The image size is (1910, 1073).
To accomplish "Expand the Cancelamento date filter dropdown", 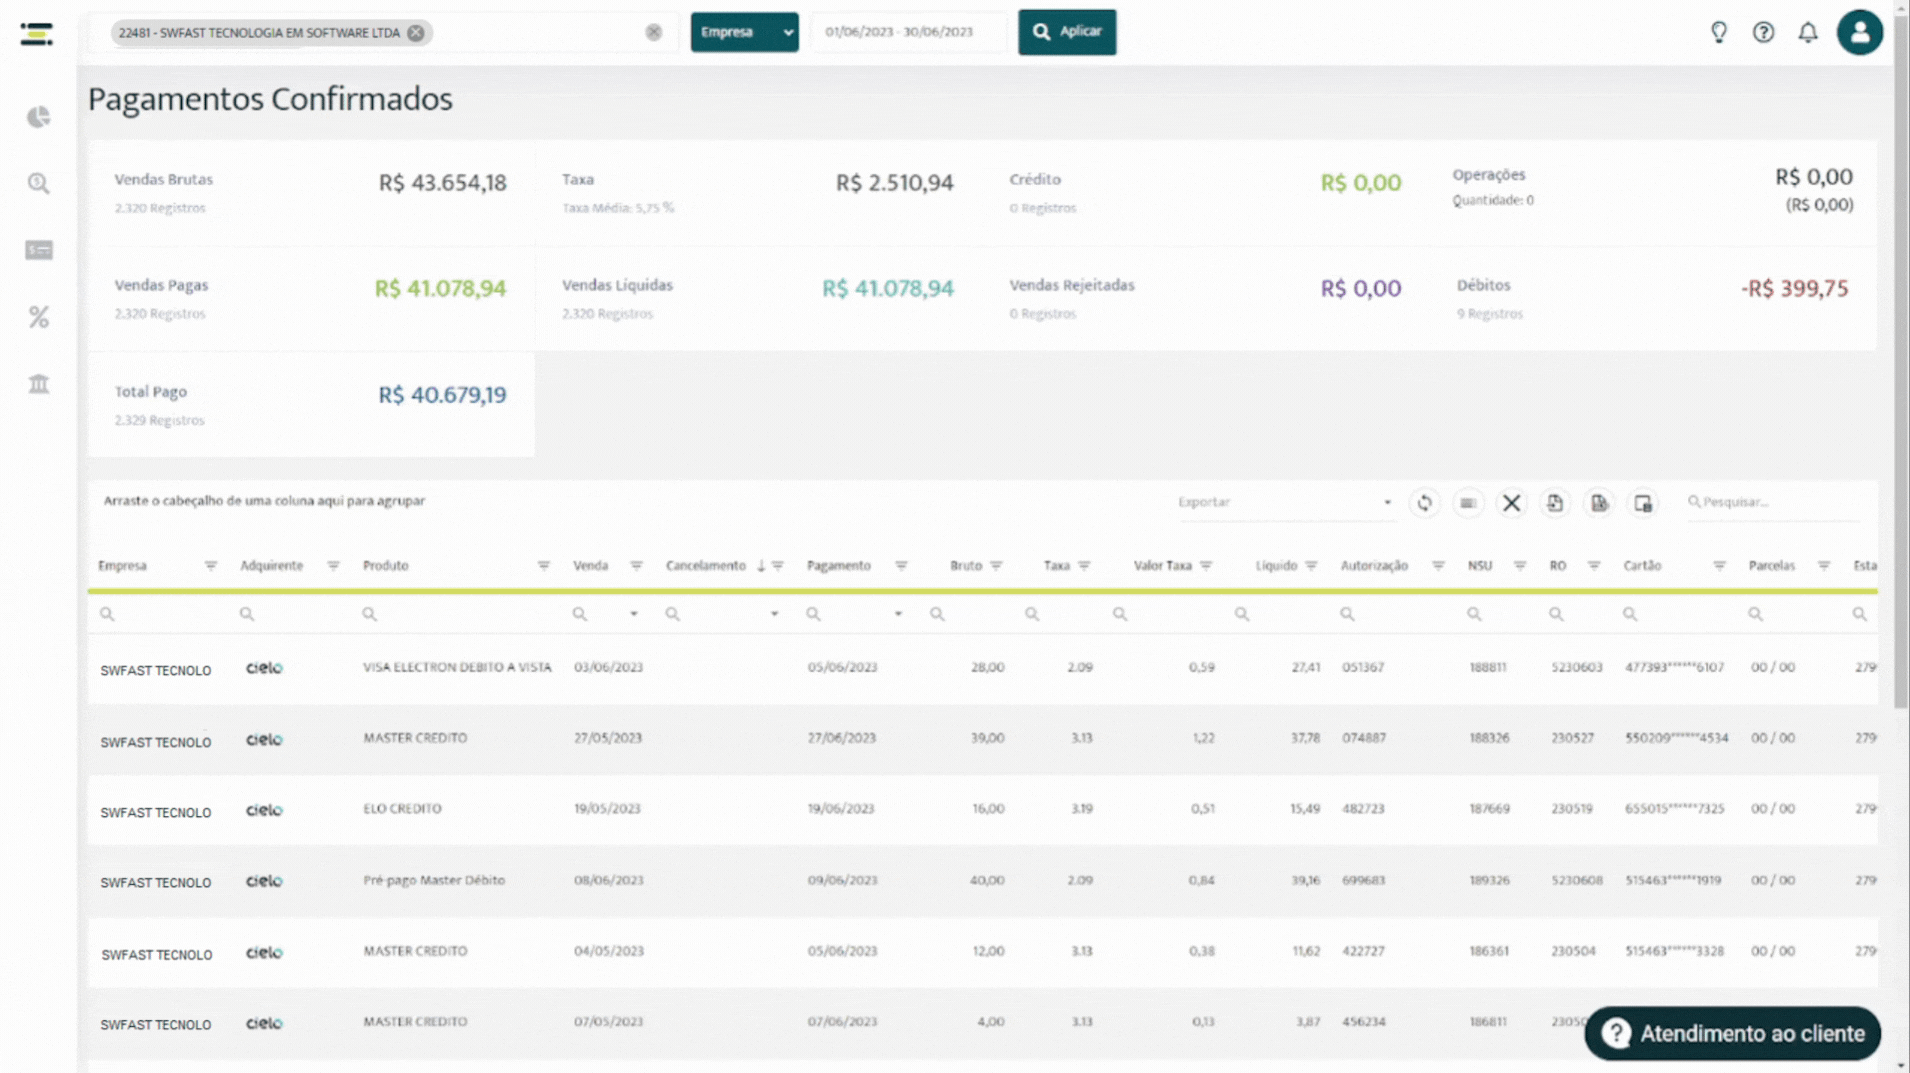I will click(774, 614).
